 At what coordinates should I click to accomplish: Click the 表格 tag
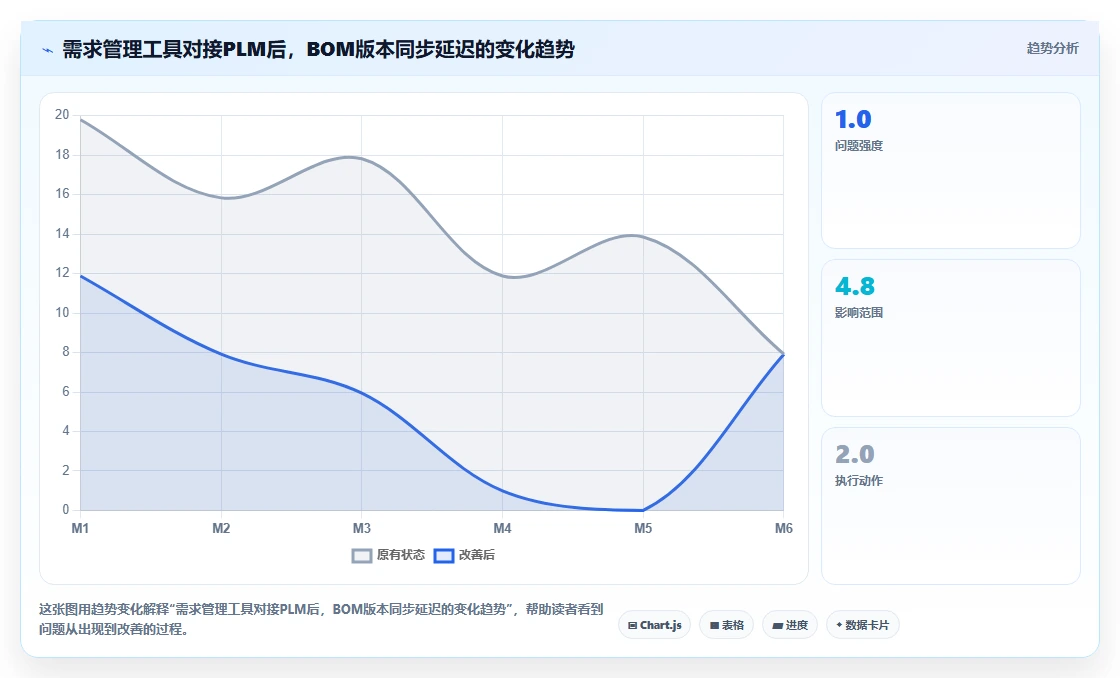pyautogui.click(x=726, y=625)
